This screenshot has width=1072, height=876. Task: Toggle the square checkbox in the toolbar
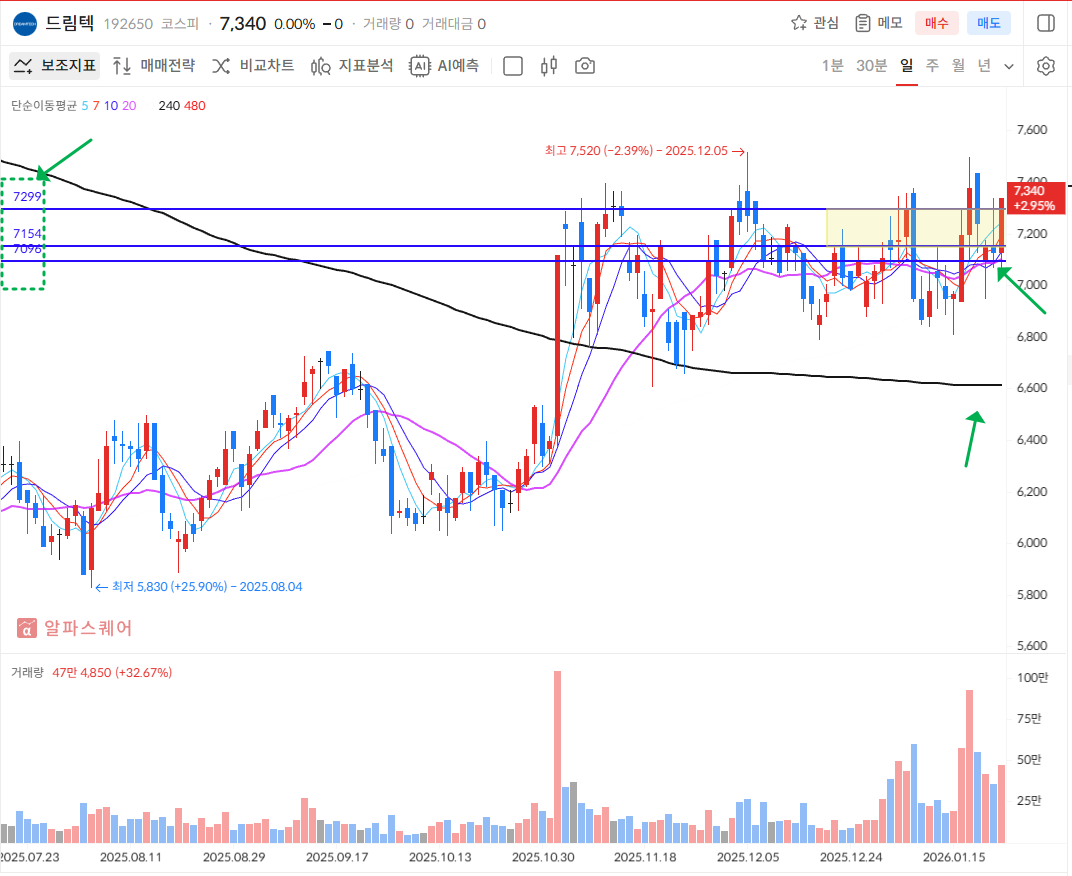pyautogui.click(x=513, y=66)
